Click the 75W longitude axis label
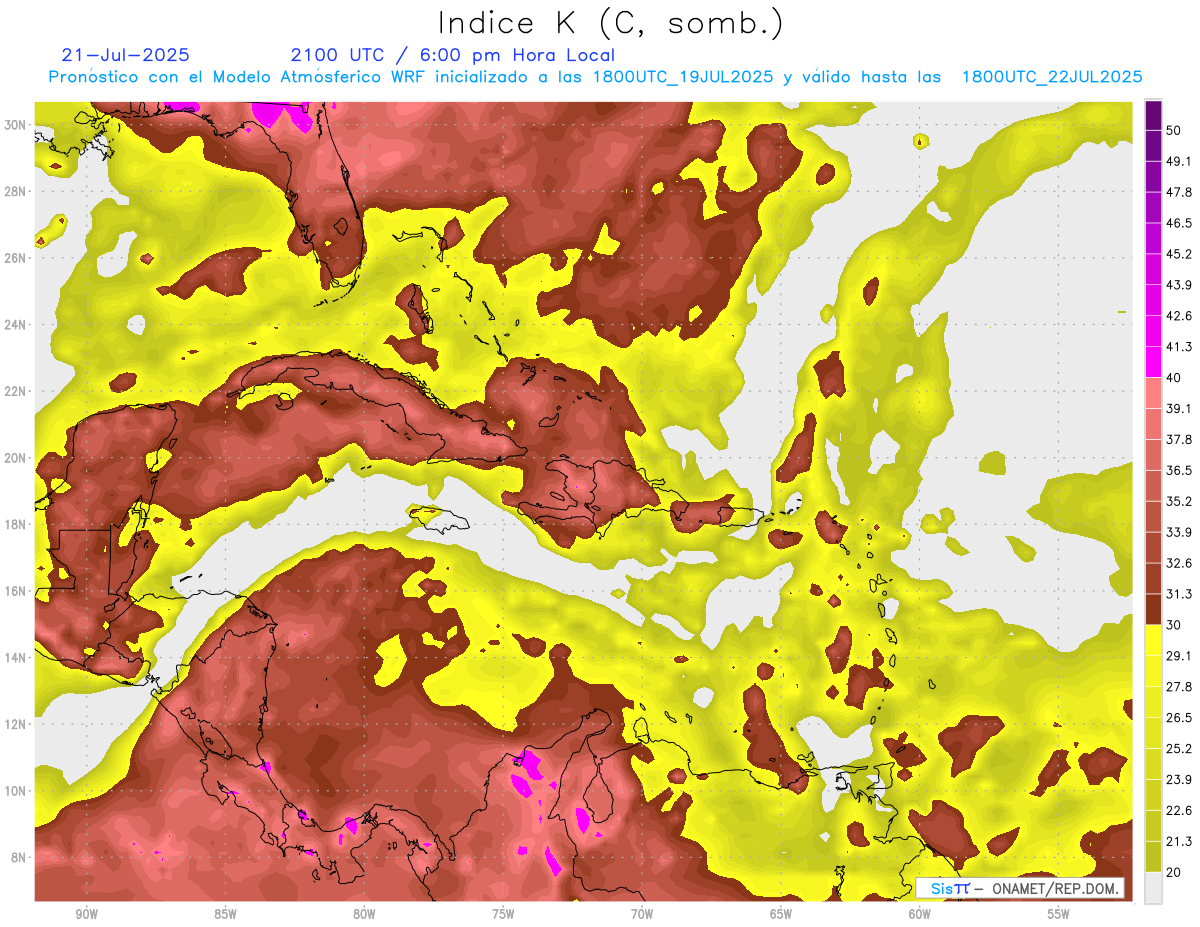Viewport: 1200px width, 927px height. 503,914
